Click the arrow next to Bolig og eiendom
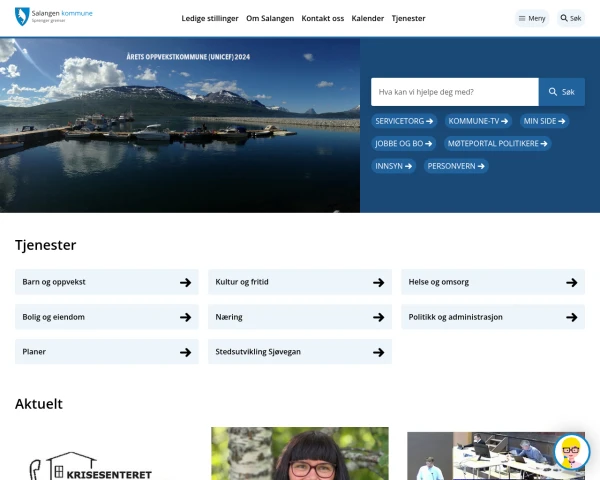Image resolution: width=600 pixels, height=480 pixels. 185,317
